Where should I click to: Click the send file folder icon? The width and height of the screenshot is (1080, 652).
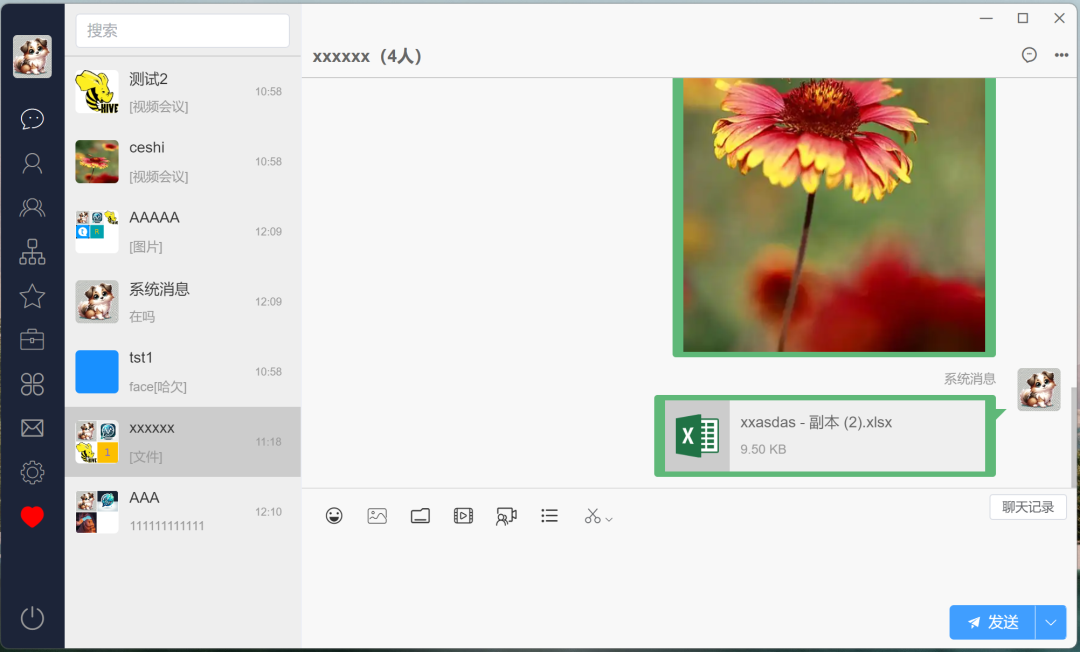pyautogui.click(x=420, y=516)
